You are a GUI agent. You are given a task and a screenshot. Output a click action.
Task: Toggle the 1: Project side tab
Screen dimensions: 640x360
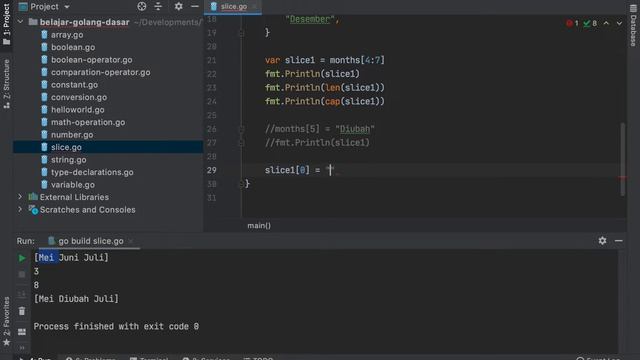tap(6, 24)
